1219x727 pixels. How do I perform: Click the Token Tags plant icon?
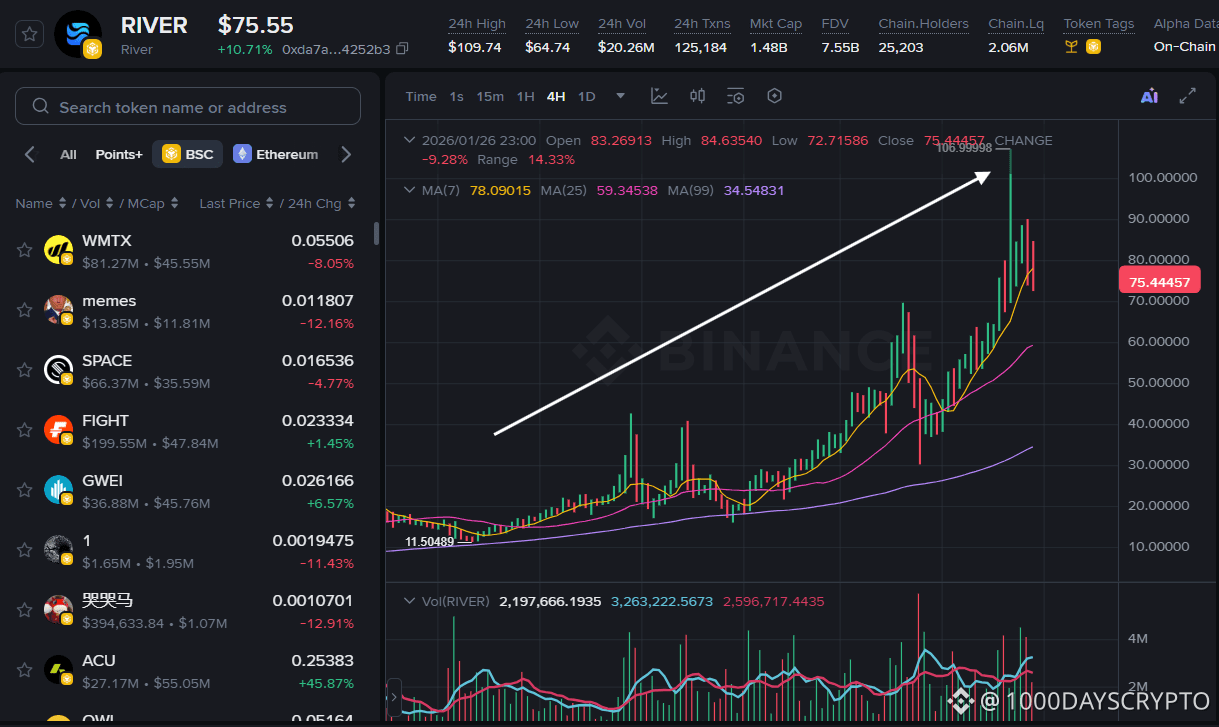[x=1072, y=46]
